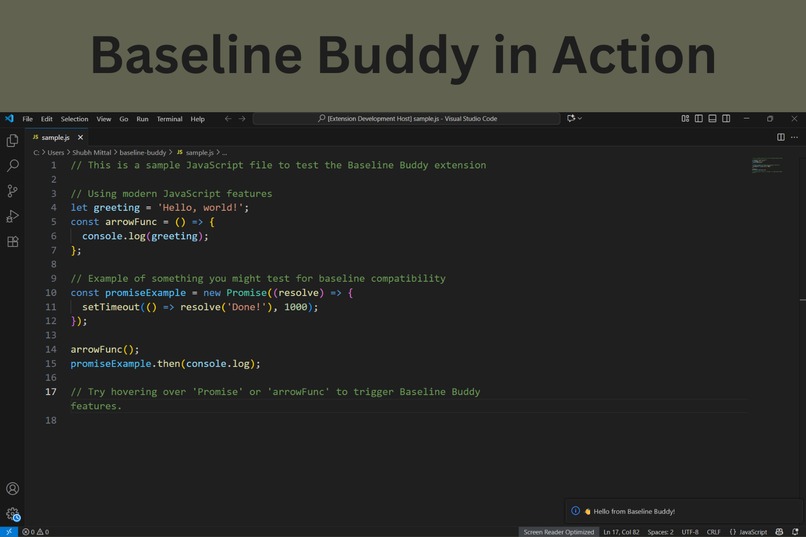This screenshot has height=537, width=806.
Task: Click console.log on line 6
Action: 114,236
